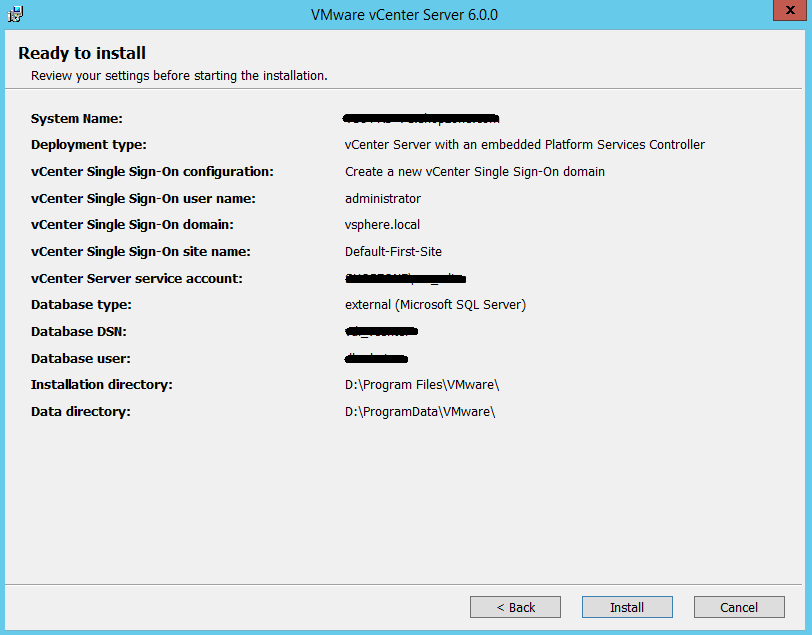Image resolution: width=812 pixels, height=635 pixels.
Task: Go back with the < Back button
Action: tap(515, 607)
